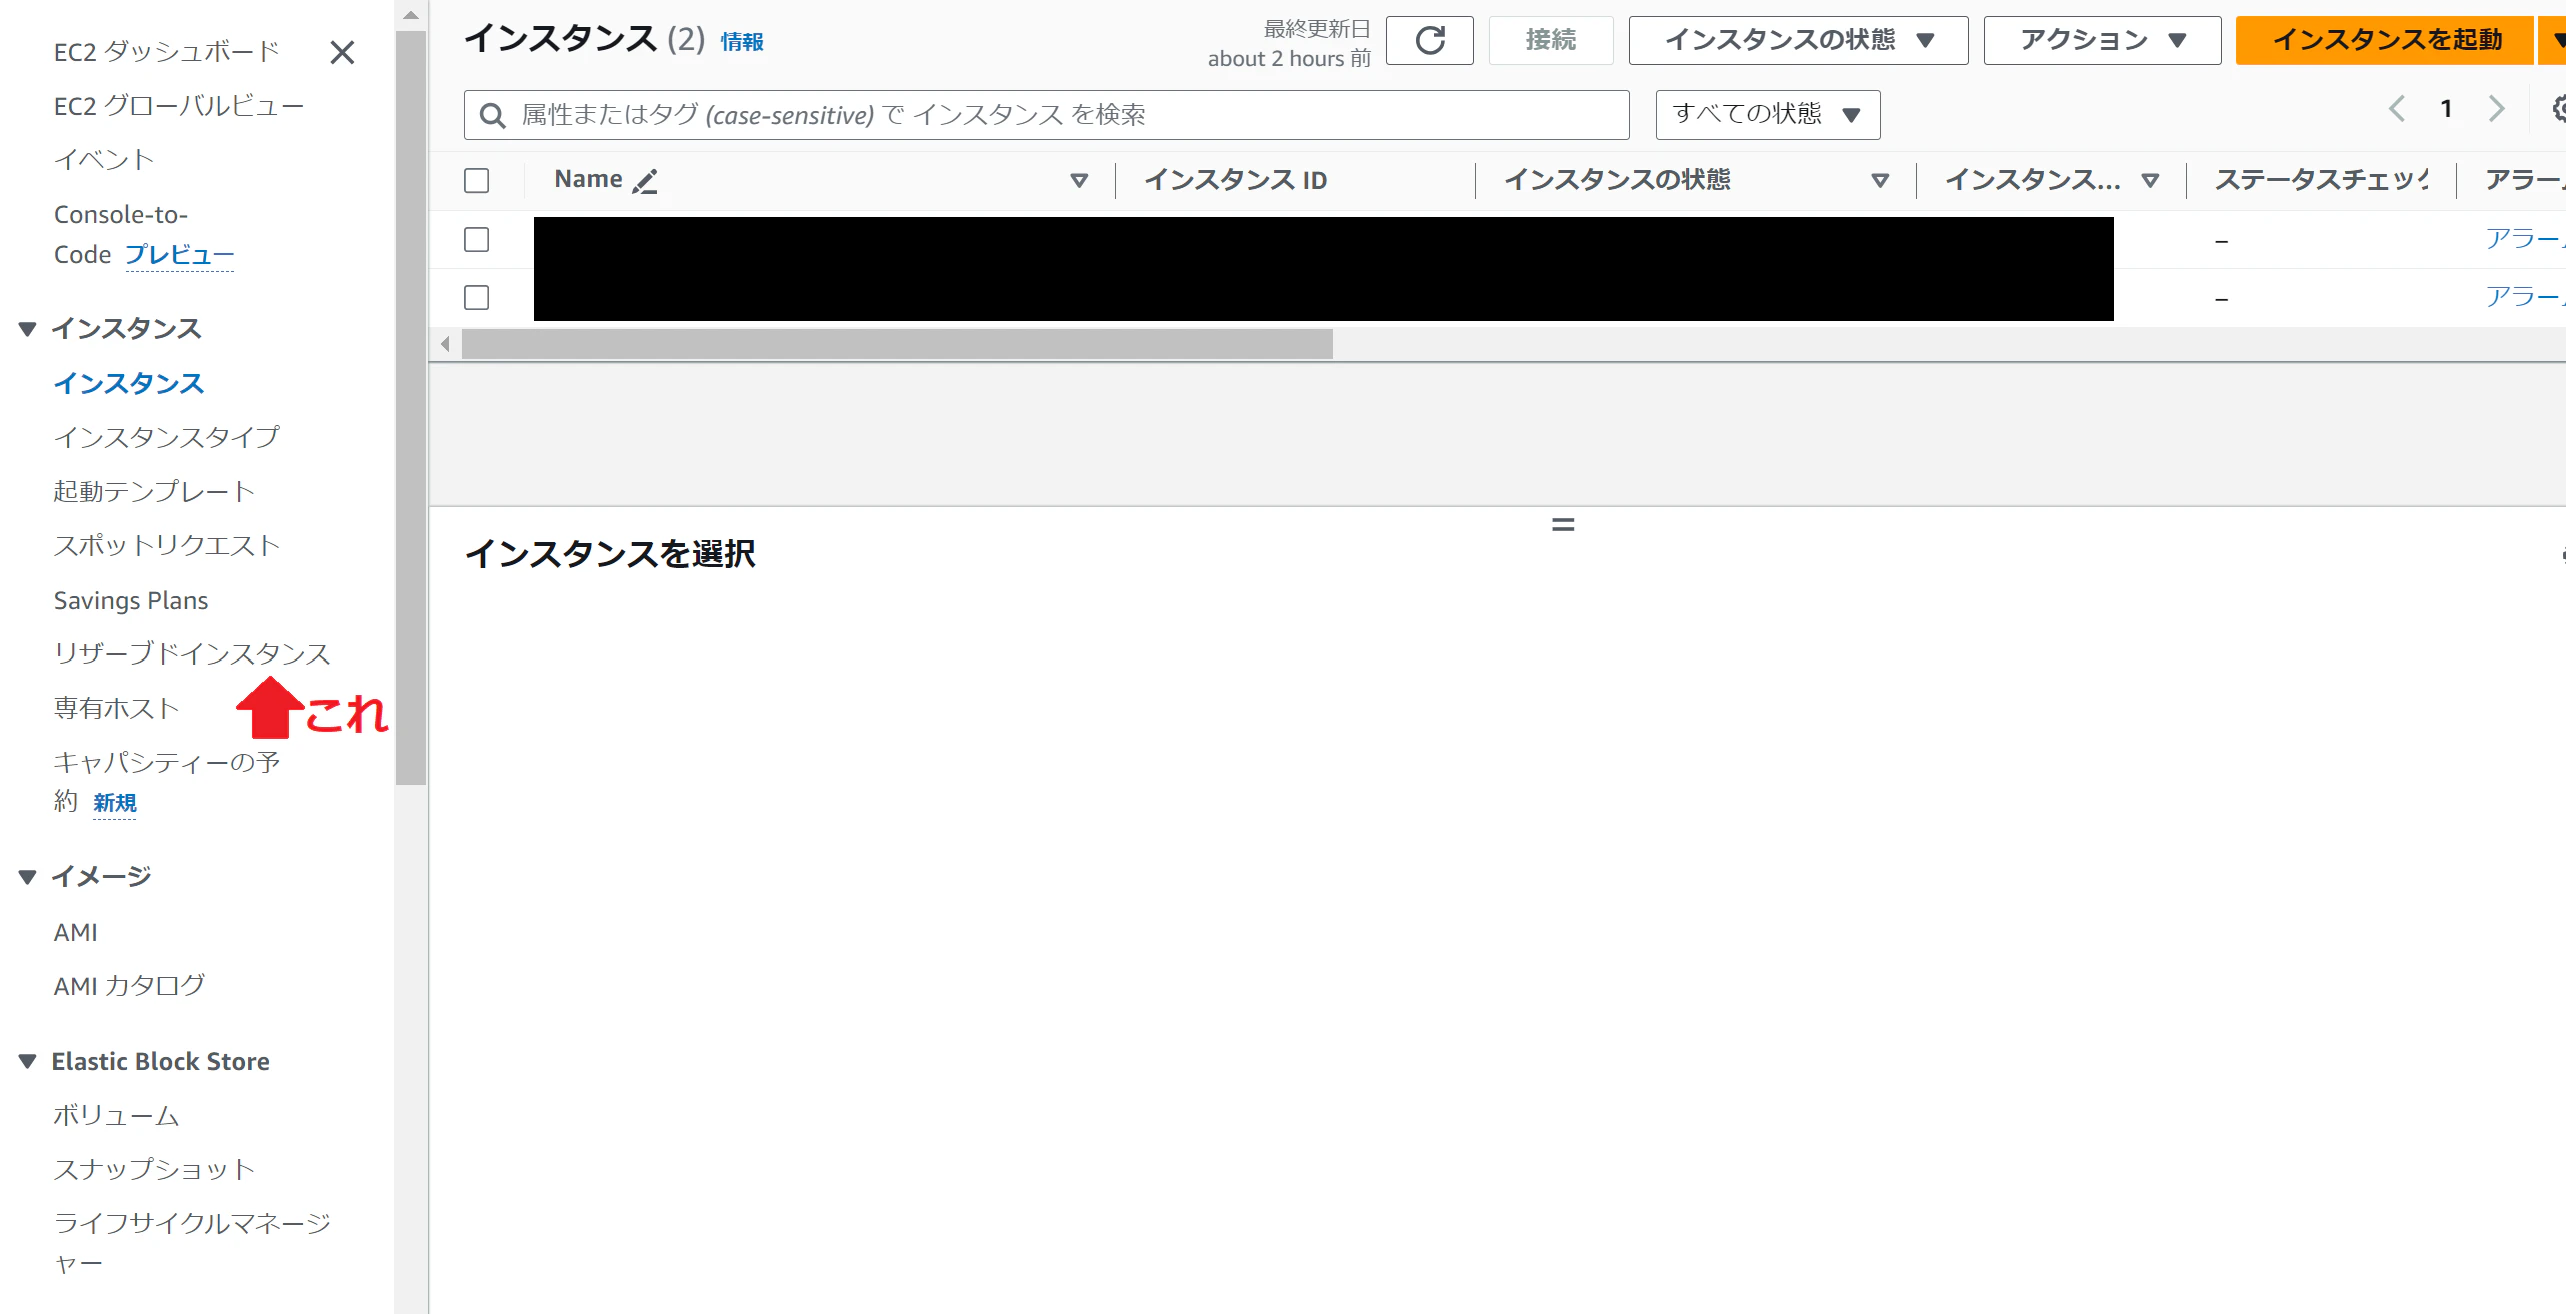
Task: Open the すべての状態 filter dropdown
Action: tap(1766, 114)
